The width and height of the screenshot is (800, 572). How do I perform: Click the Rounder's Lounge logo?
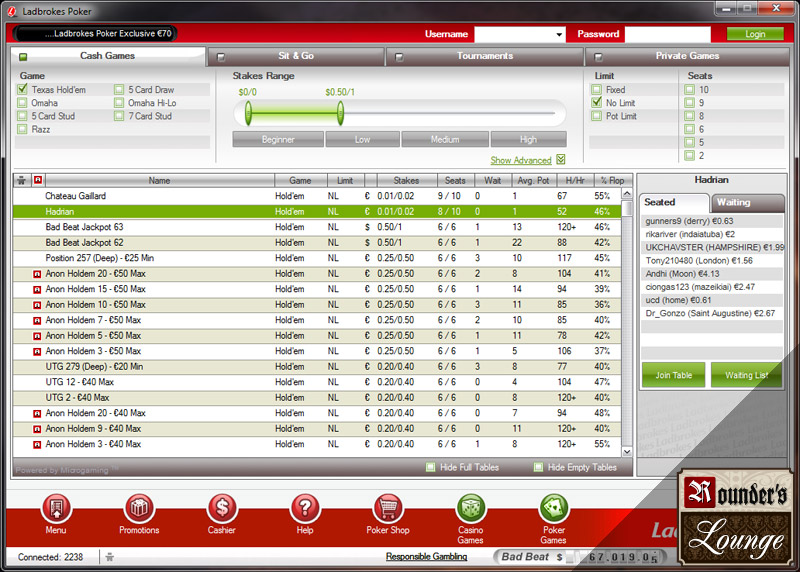[x=736, y=517]
